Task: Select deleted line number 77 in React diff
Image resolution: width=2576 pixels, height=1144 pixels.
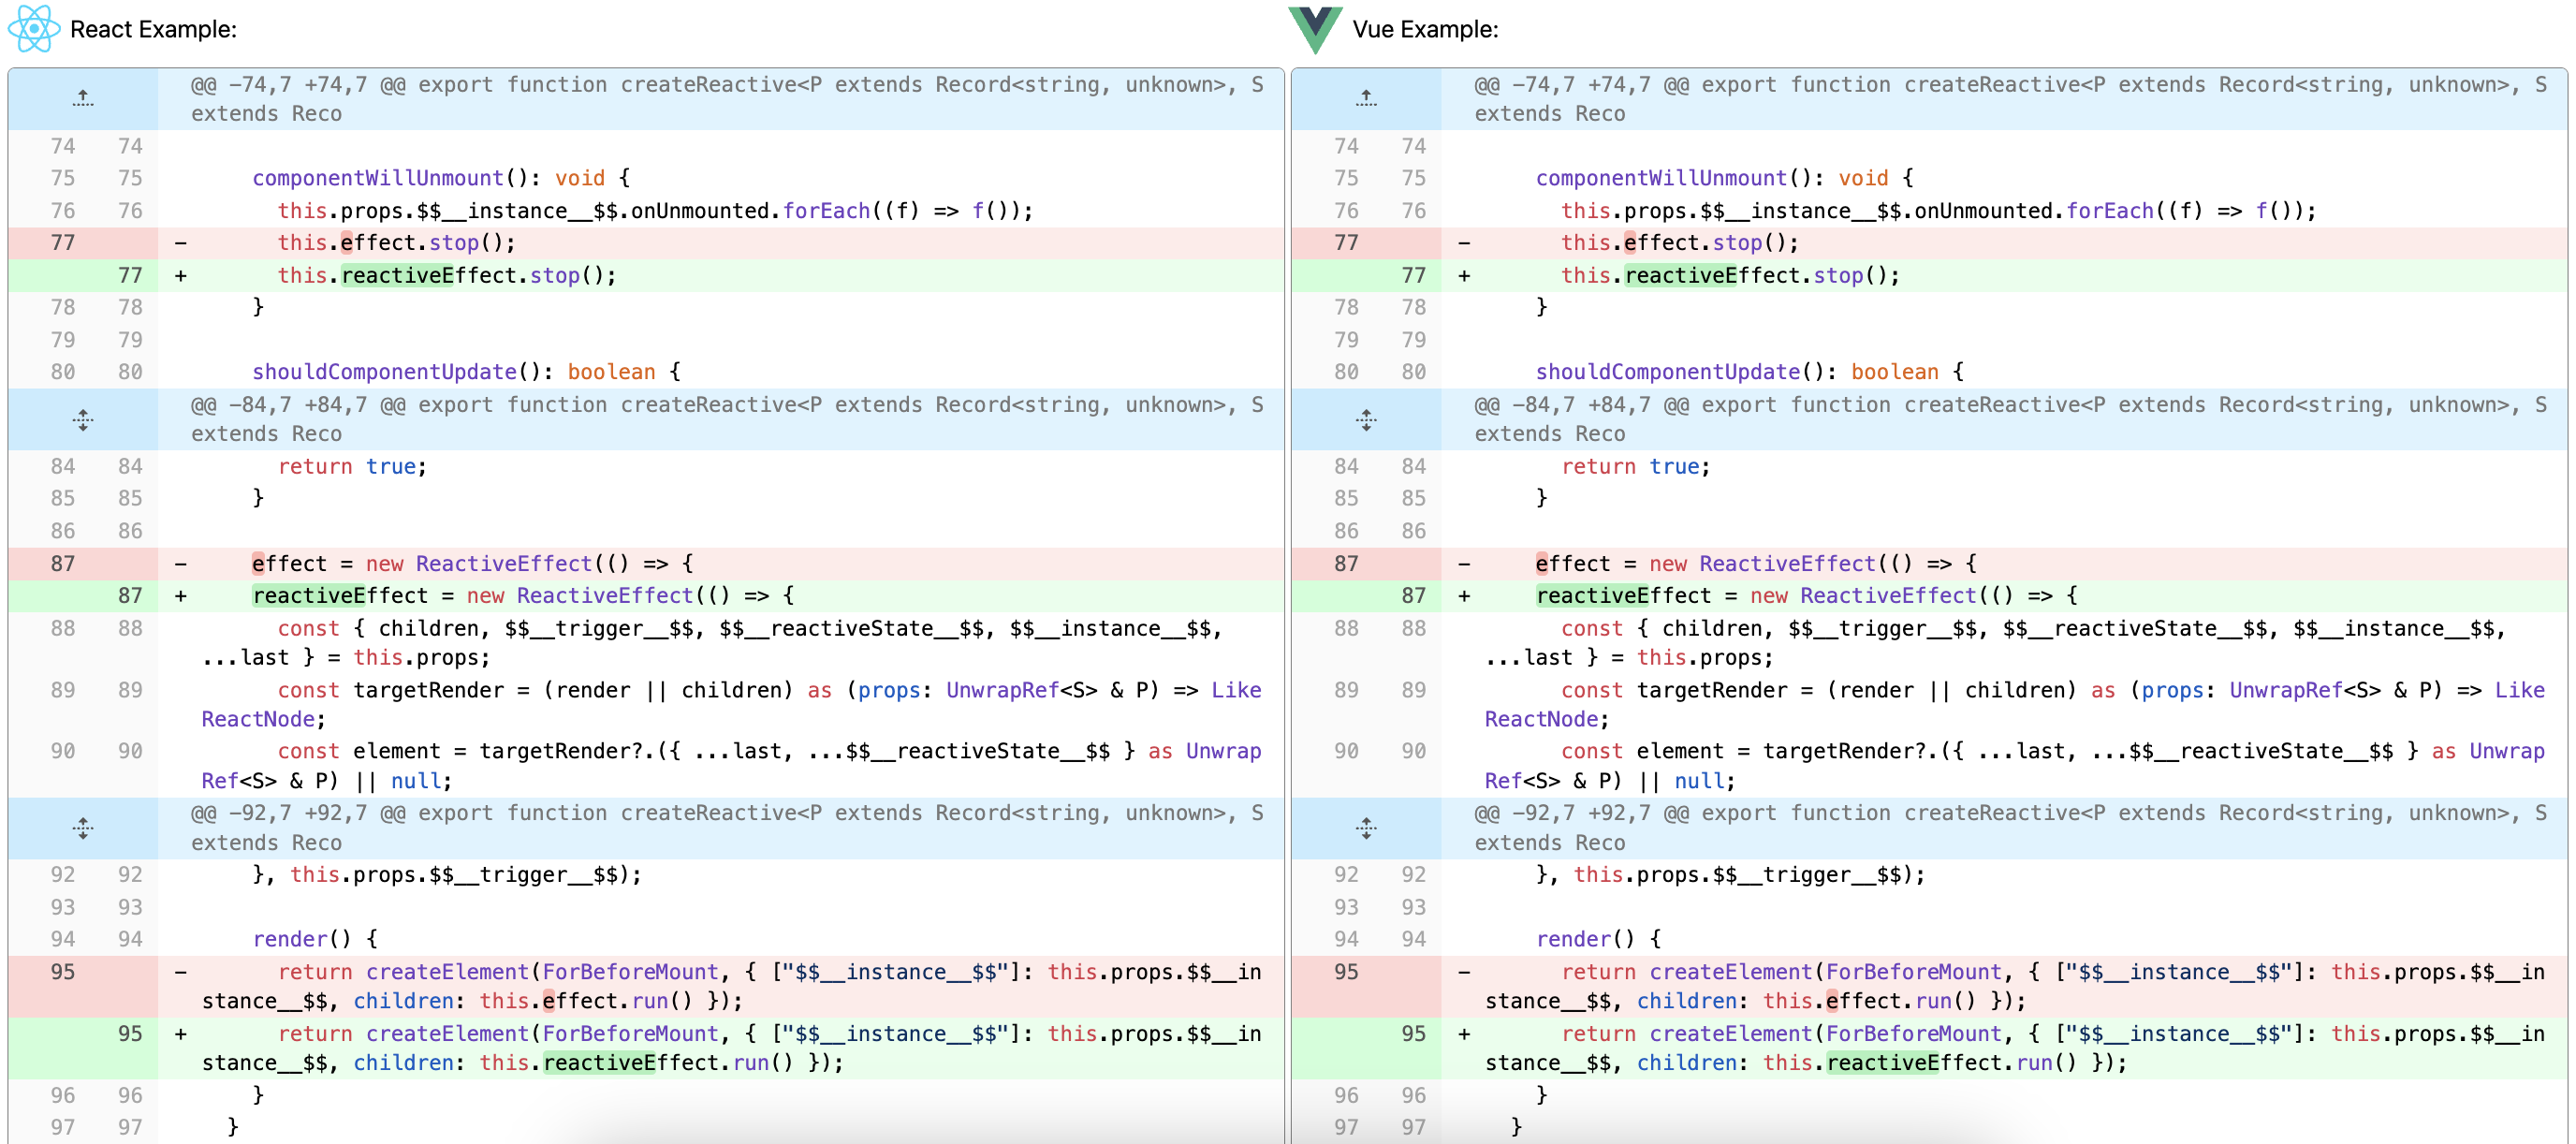Action: click(x=62, y=242)
